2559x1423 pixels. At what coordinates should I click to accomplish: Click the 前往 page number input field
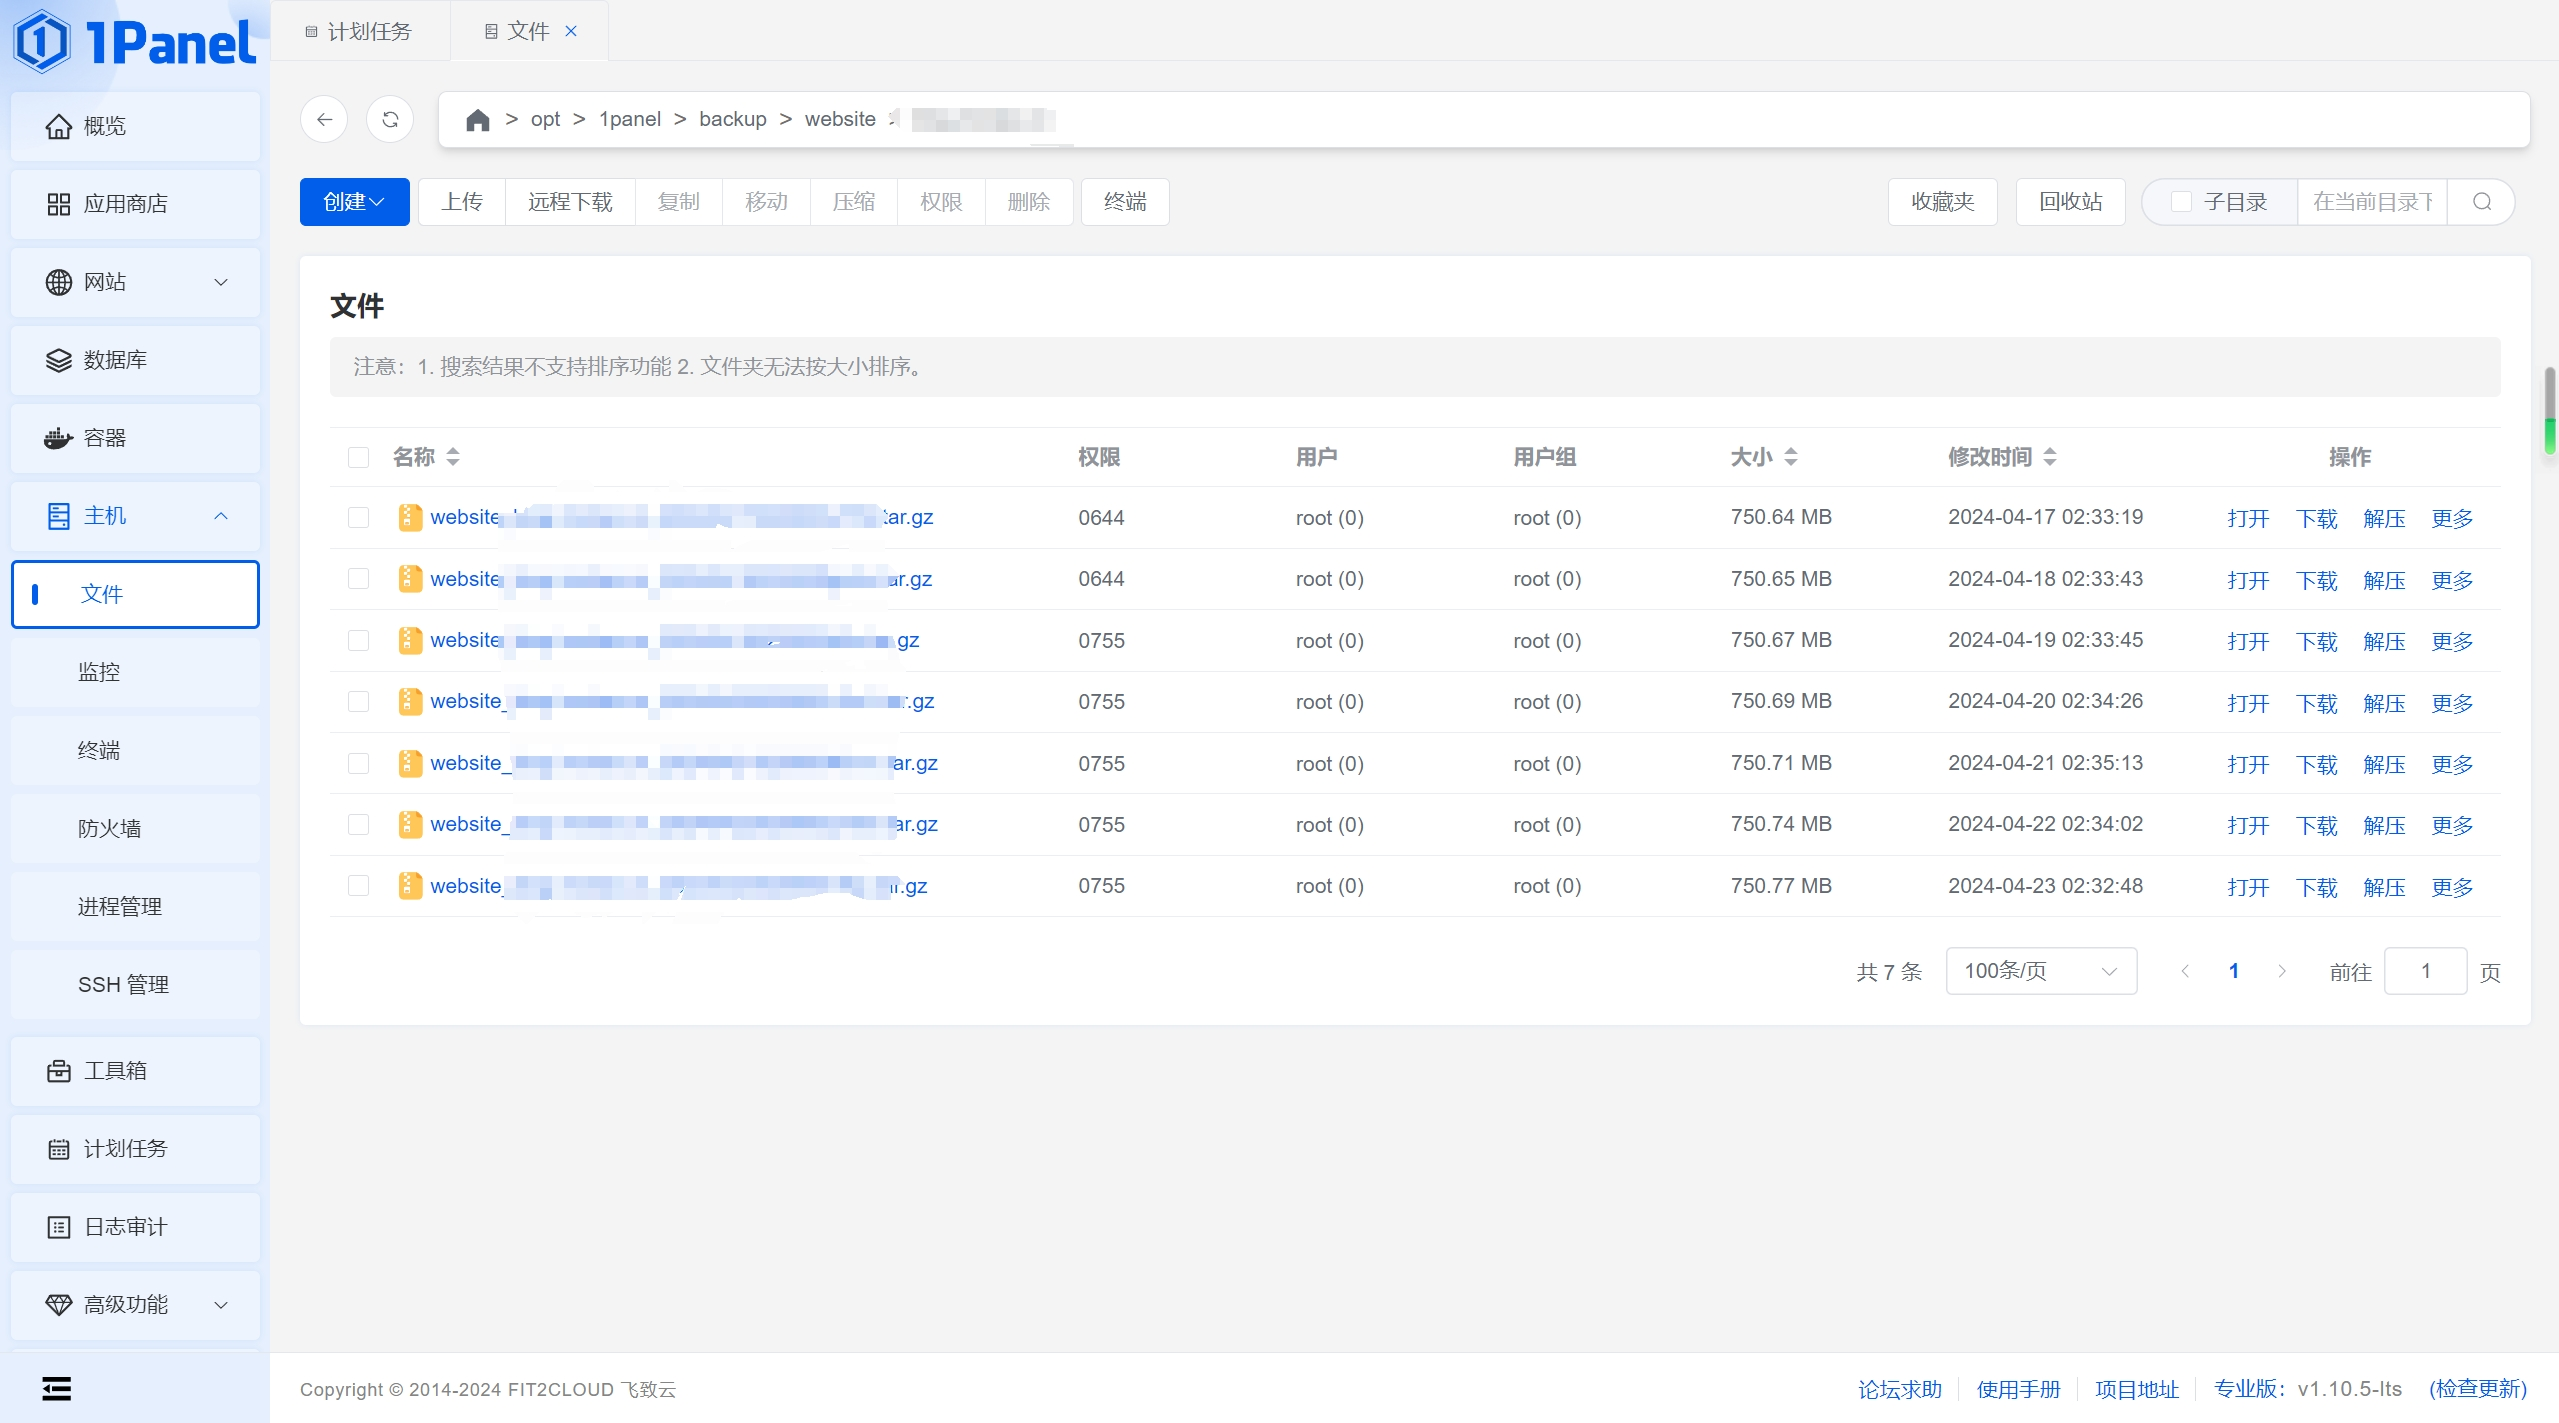(x=2425, y=971)
